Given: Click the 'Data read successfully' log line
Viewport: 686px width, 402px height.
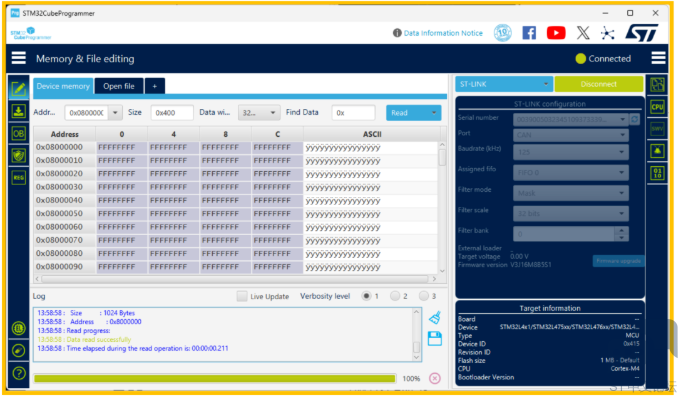Looking at the screenshot, I should 84,339.
